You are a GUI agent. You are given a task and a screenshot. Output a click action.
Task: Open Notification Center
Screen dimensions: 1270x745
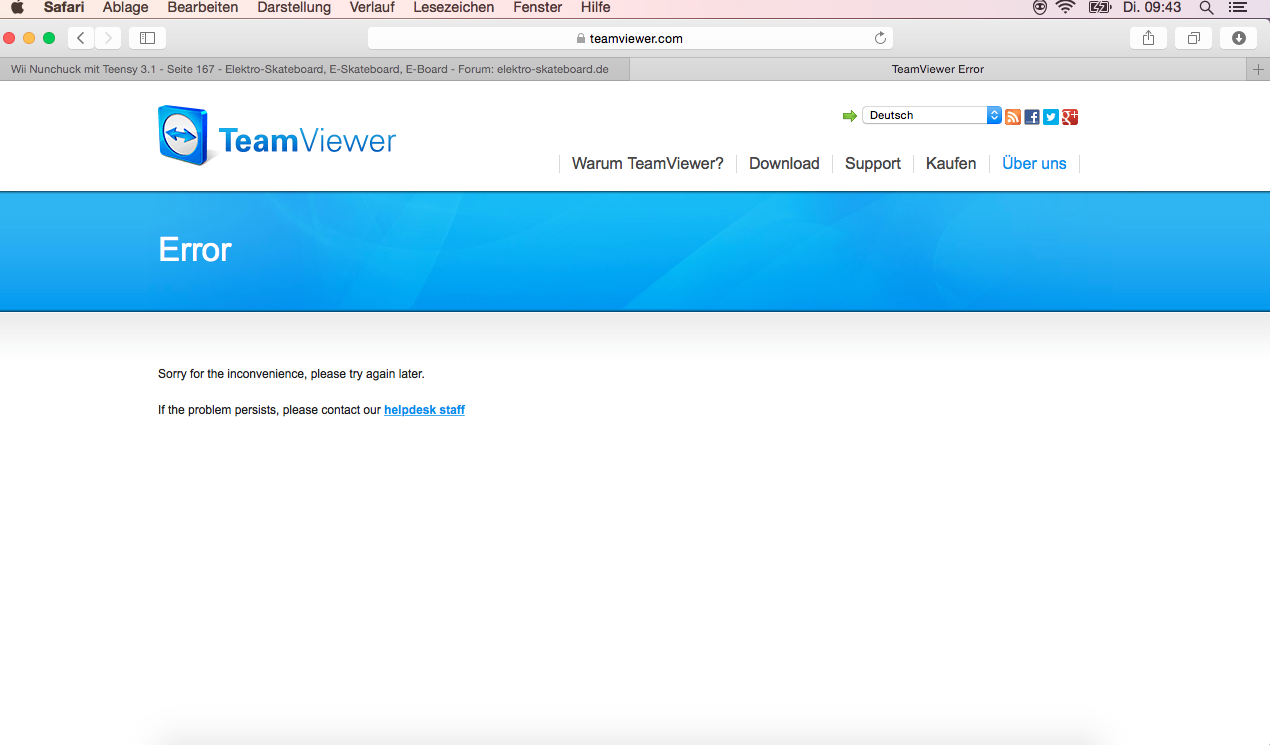point(1238,8)
